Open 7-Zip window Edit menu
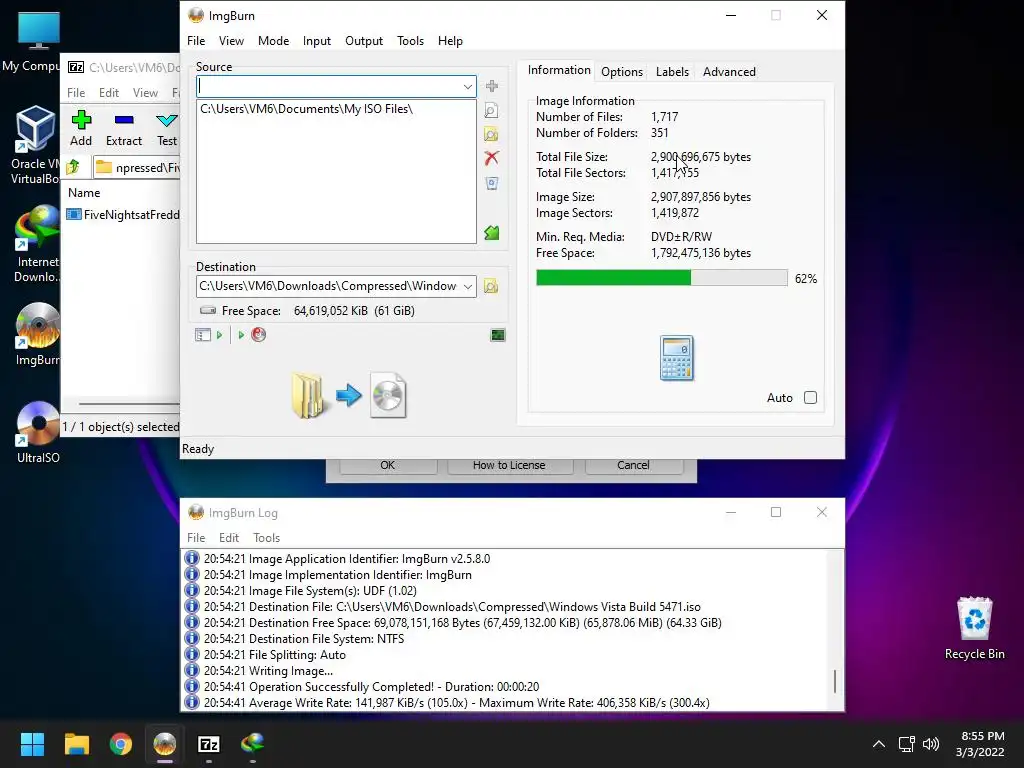 [x=108, y=93]
